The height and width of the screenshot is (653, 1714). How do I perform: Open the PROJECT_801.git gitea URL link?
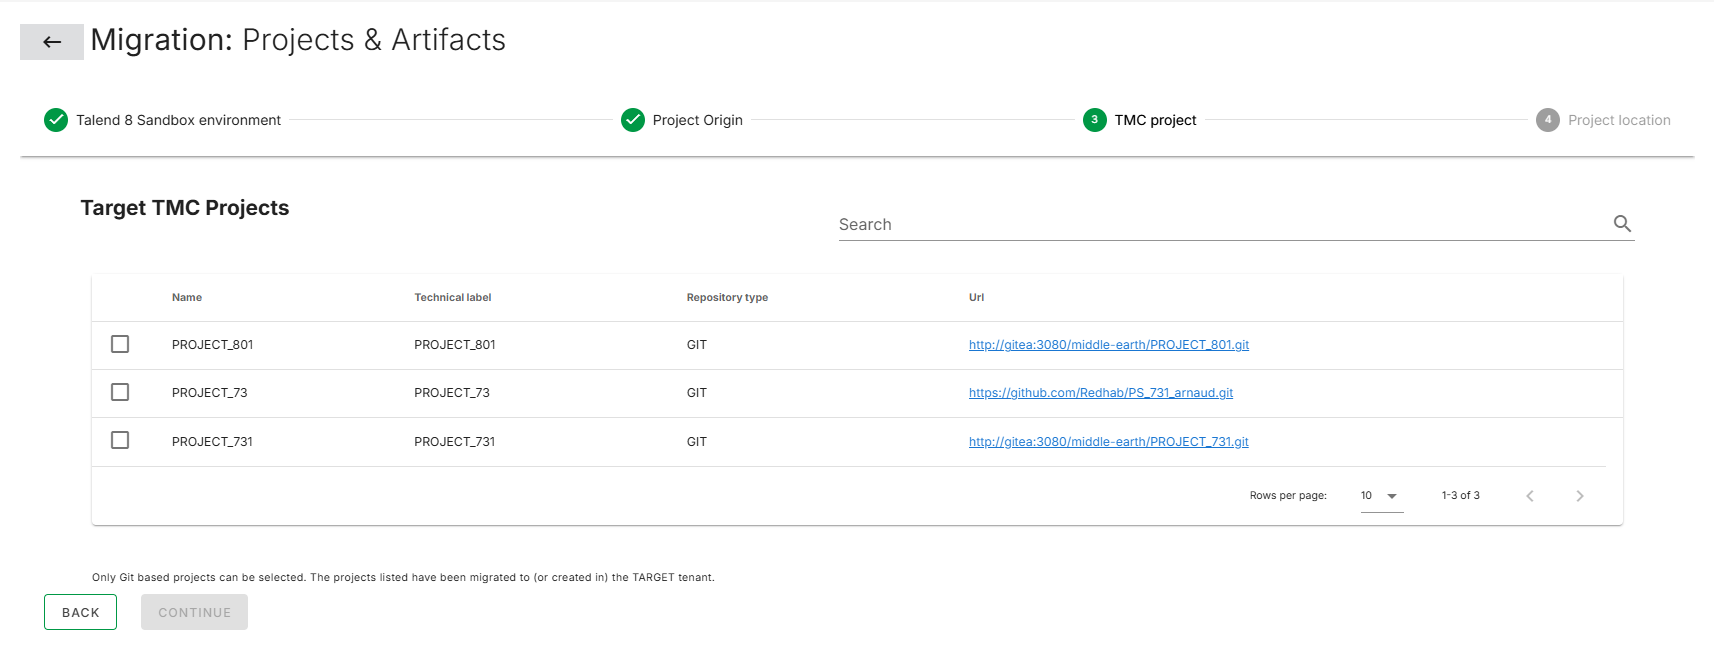coord(1109,345)
